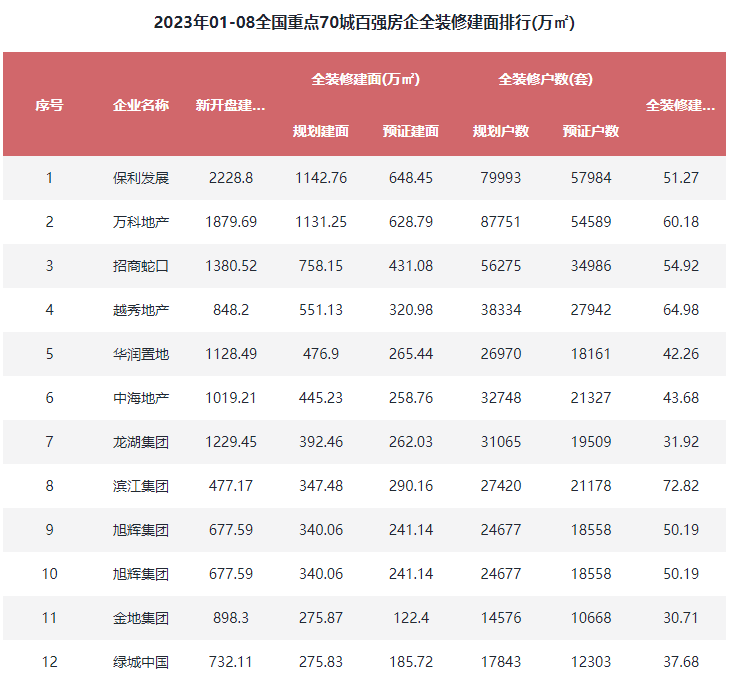Click value 1128.49 for 华润置地
The image size is (730, 683).
[x=231, y=354]
